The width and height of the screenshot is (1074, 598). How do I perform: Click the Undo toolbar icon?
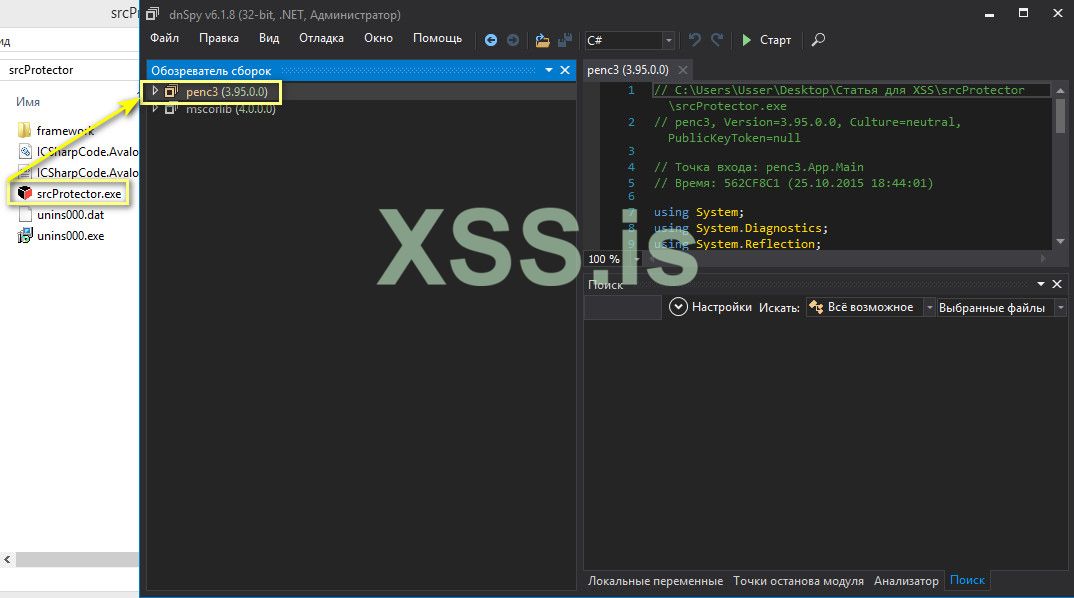click(695, 40)
